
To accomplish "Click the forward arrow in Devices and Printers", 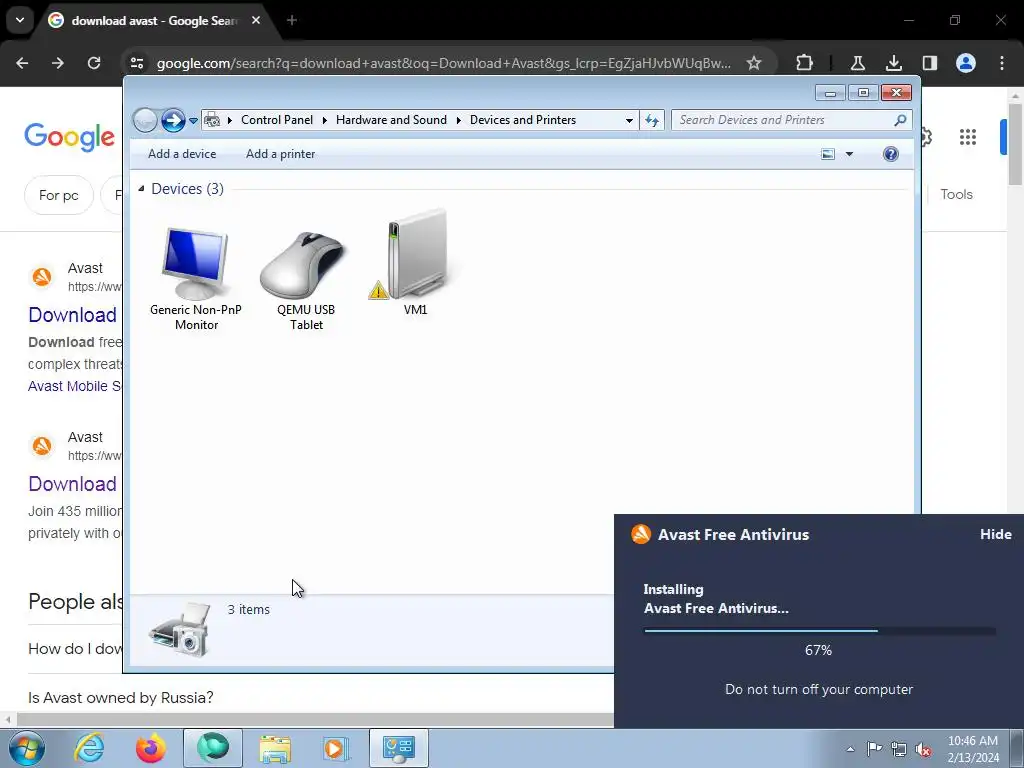I will (x=172, y=120).
